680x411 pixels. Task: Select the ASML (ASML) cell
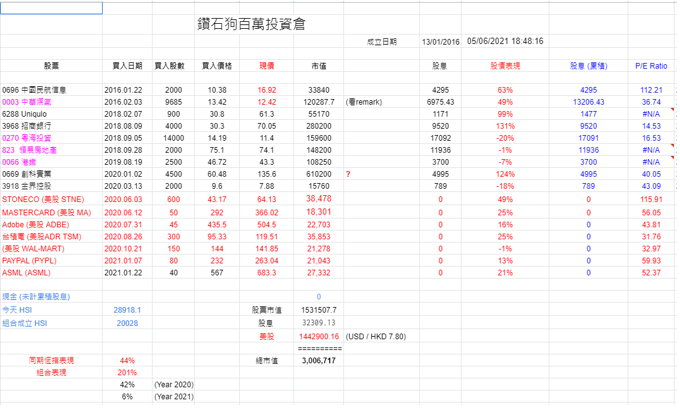click(x=26, y=273)
